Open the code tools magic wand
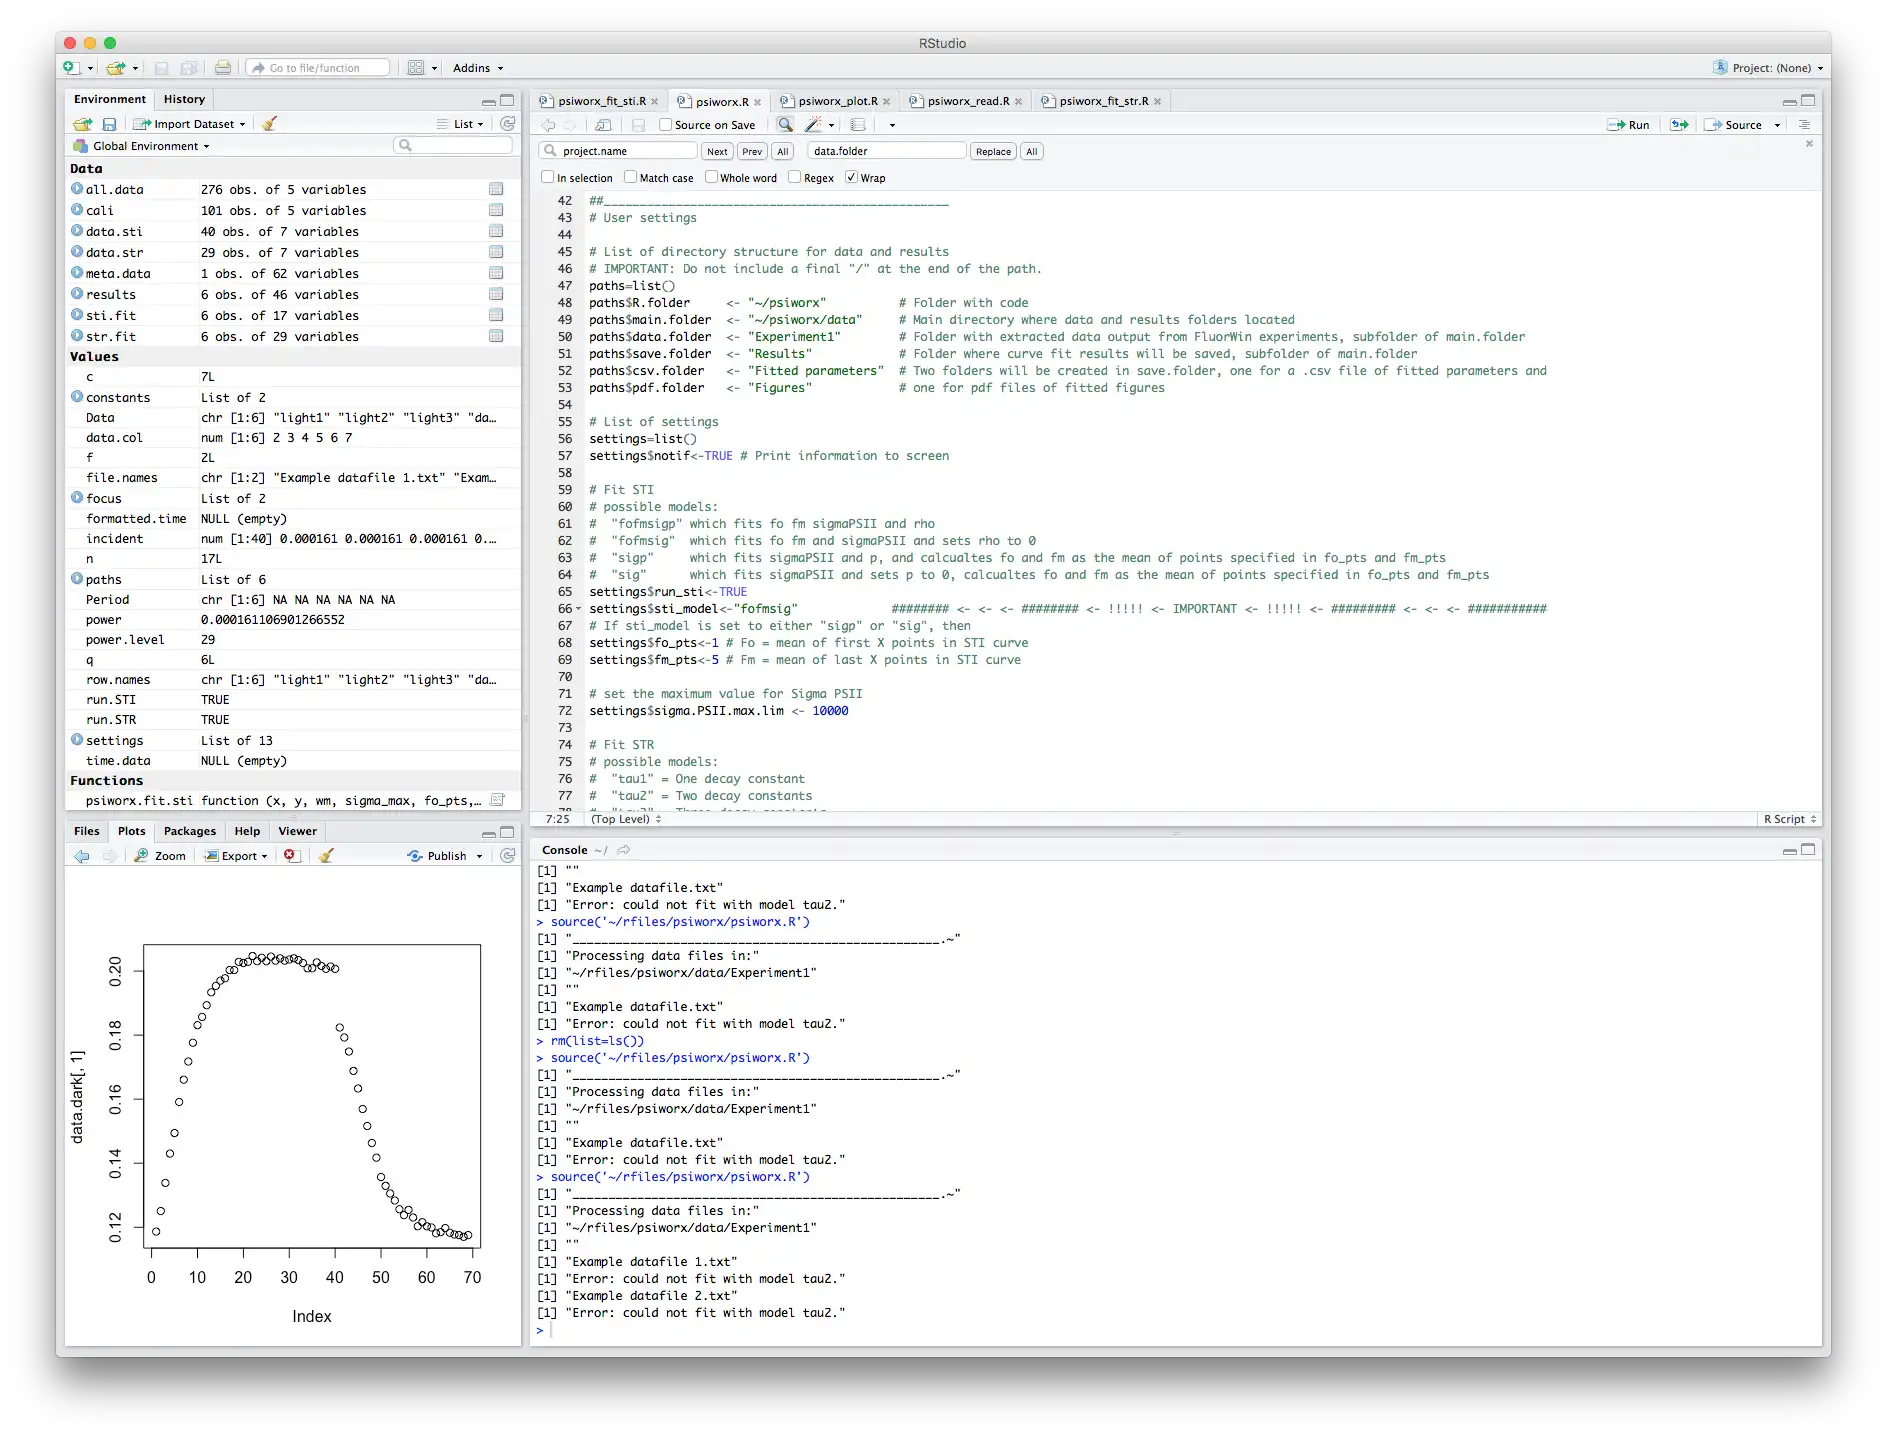 click(814, 125)
